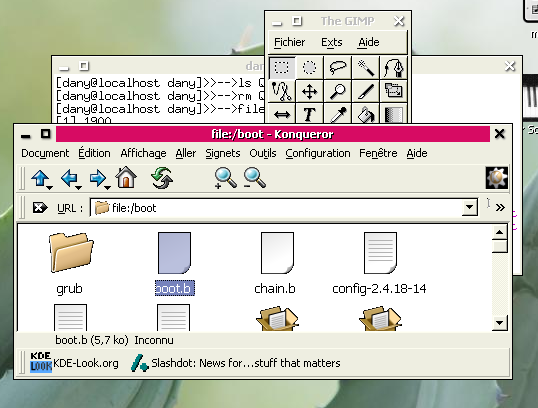Open GIMP's Fichier menu
The height and width of the screenshot is (408, 538).
[290, 42]
